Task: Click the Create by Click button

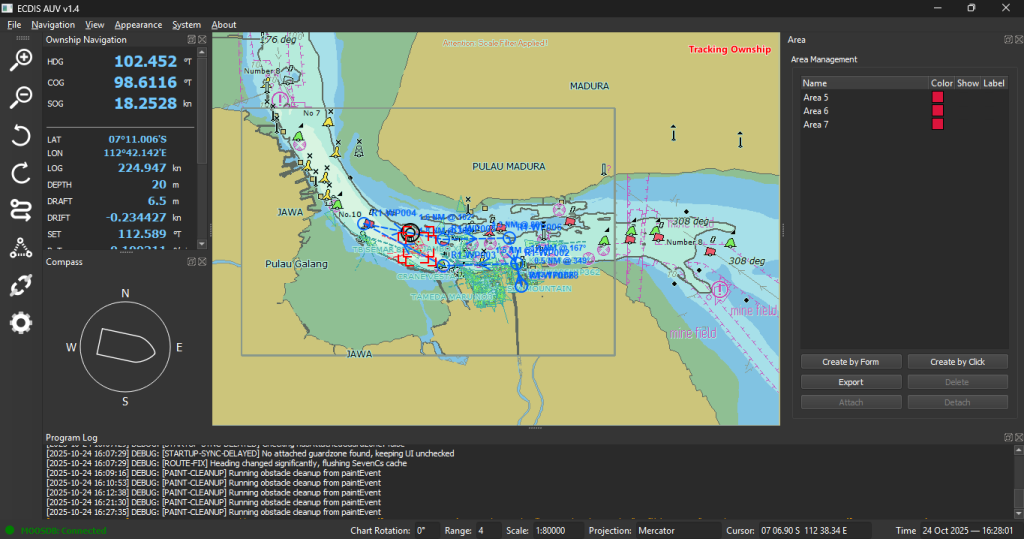Action: (957, 362)
